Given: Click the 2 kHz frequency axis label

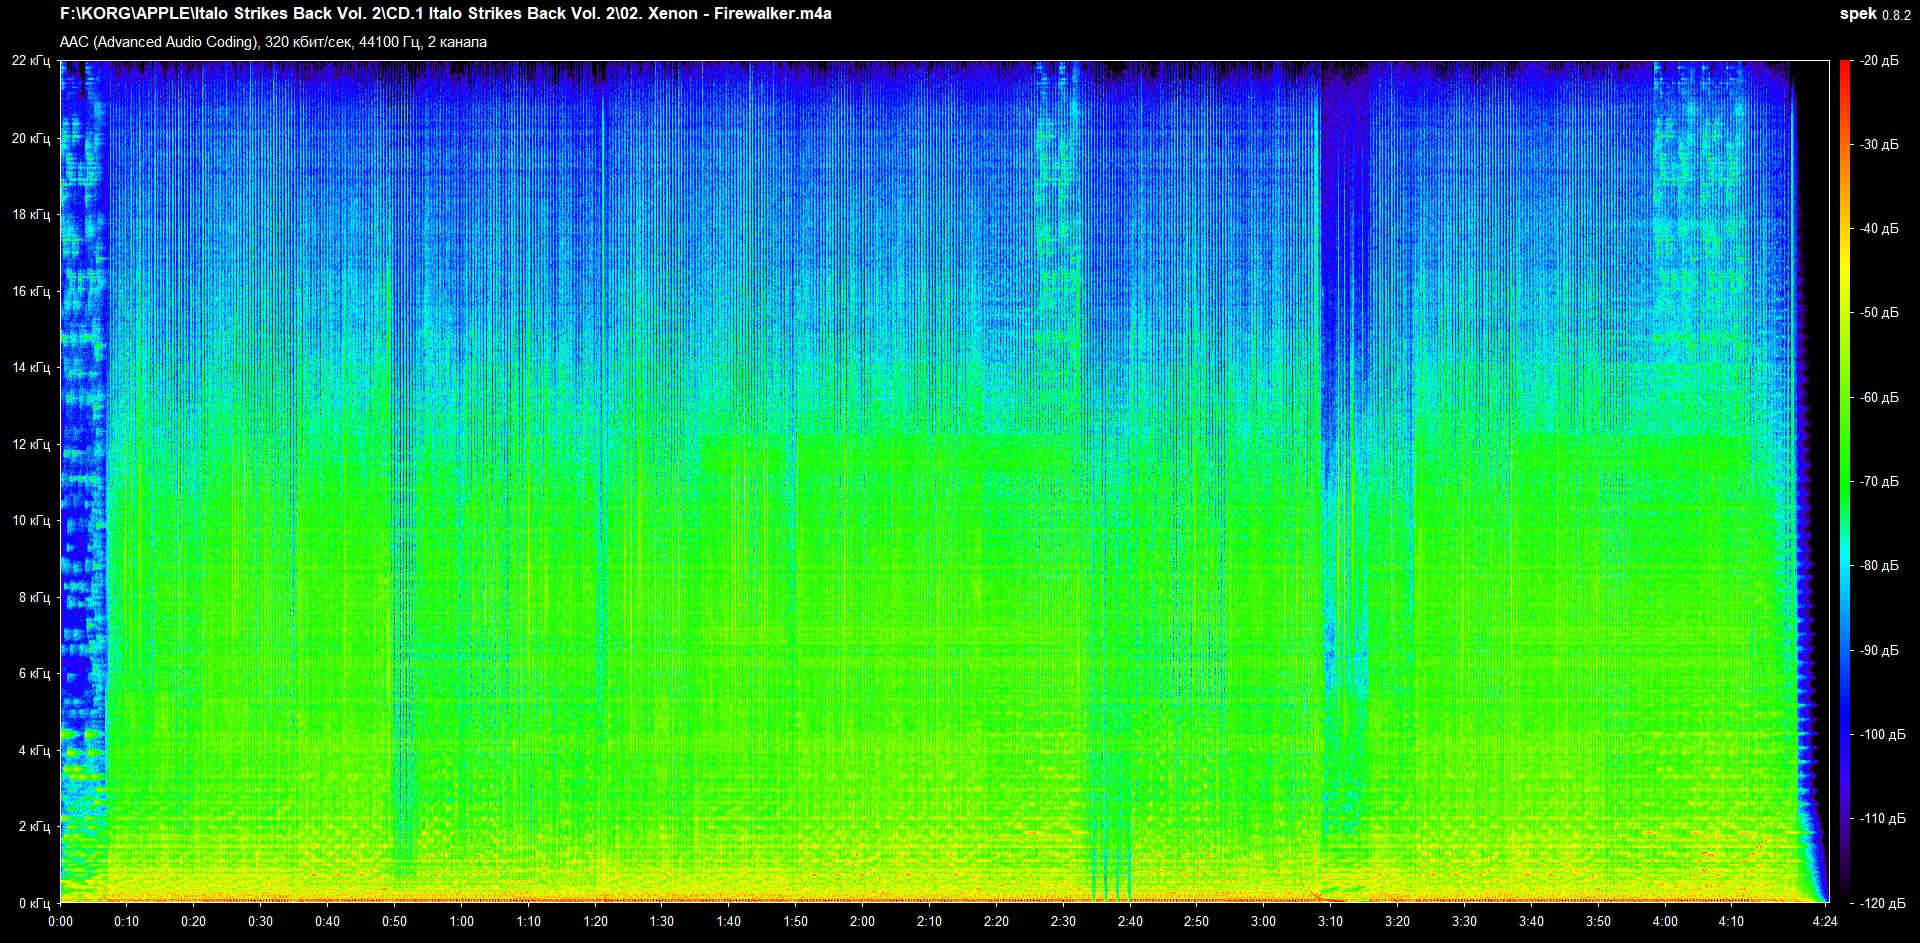Looking at the screenshot, I should coord(35,826).
